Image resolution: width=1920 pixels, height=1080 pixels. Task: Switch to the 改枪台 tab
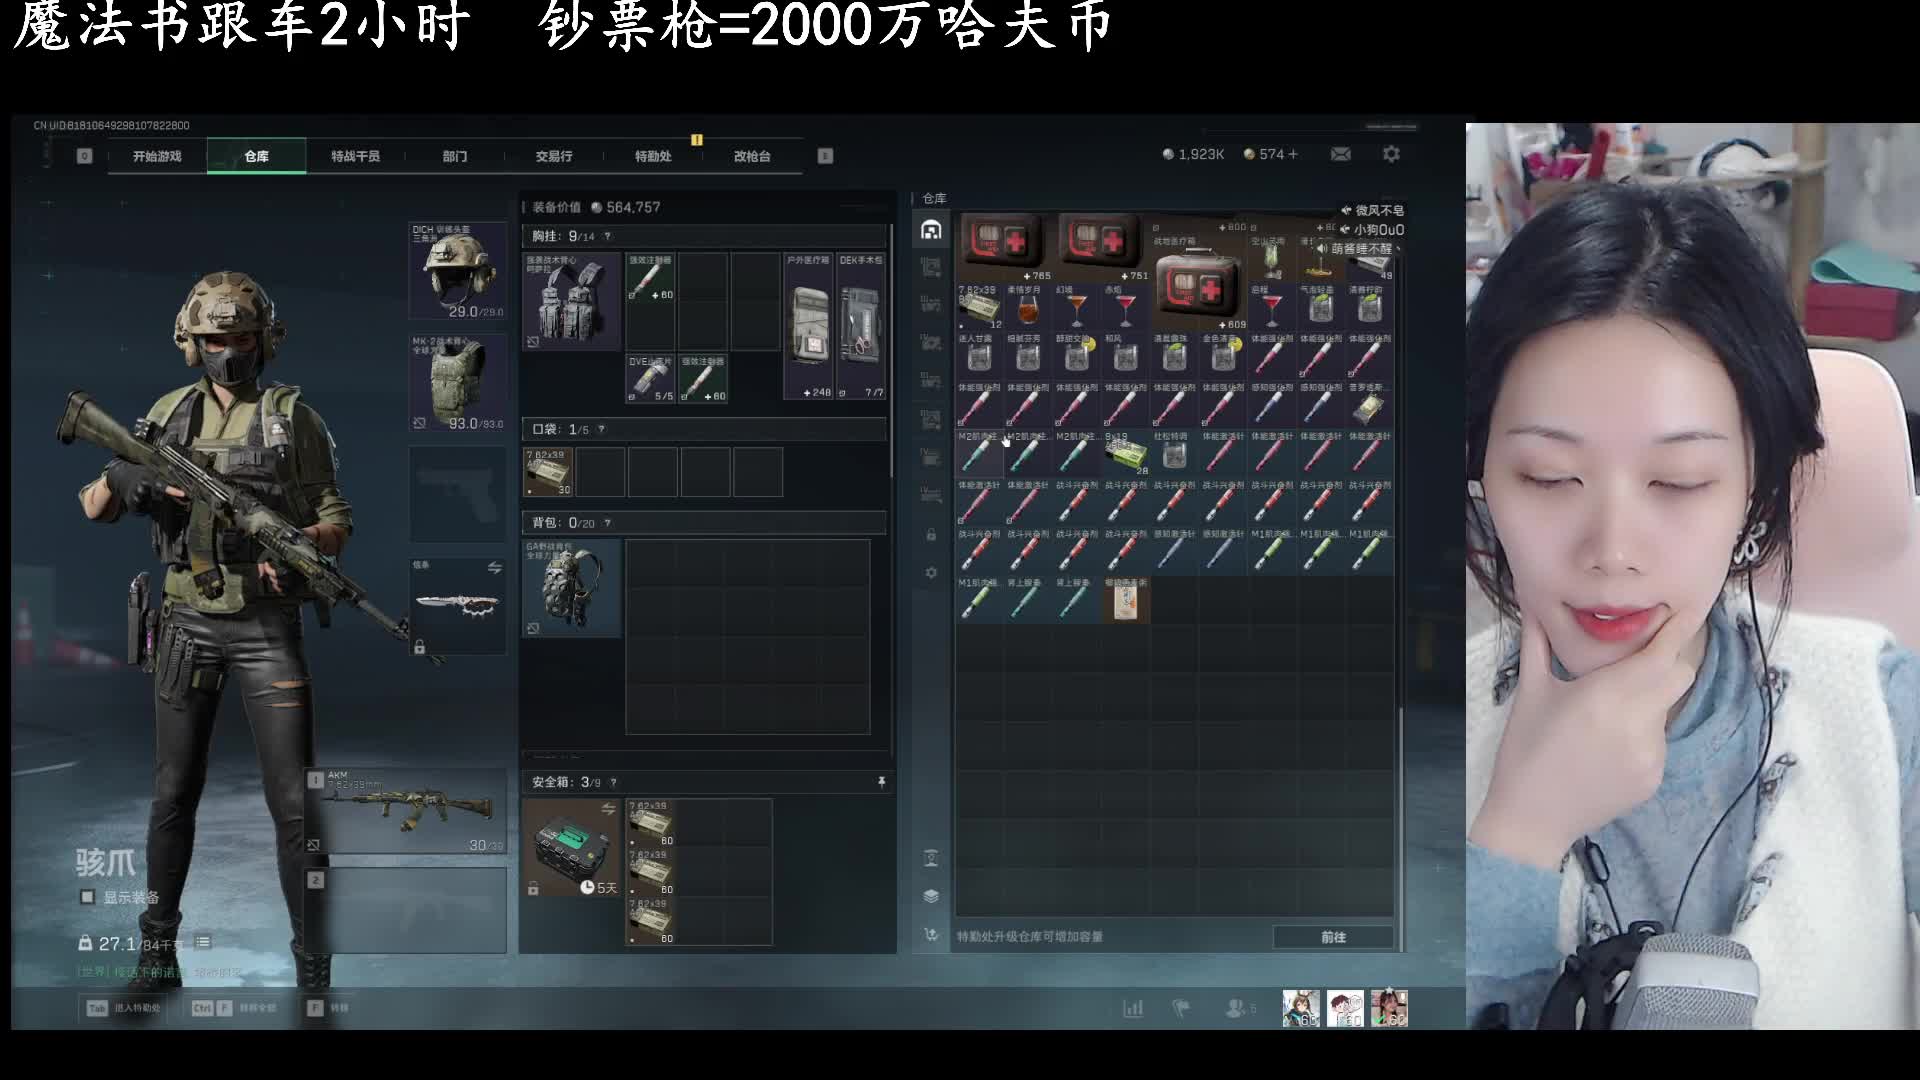click(752, 156)
